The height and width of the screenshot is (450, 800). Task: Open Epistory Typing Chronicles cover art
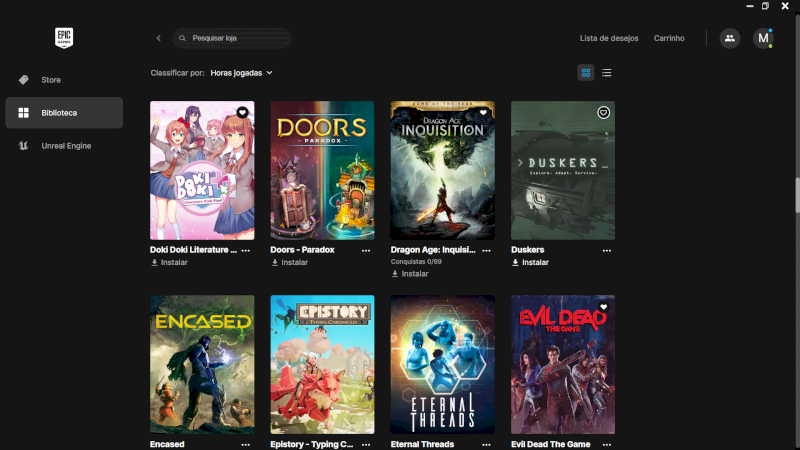(x=322, y=364)
